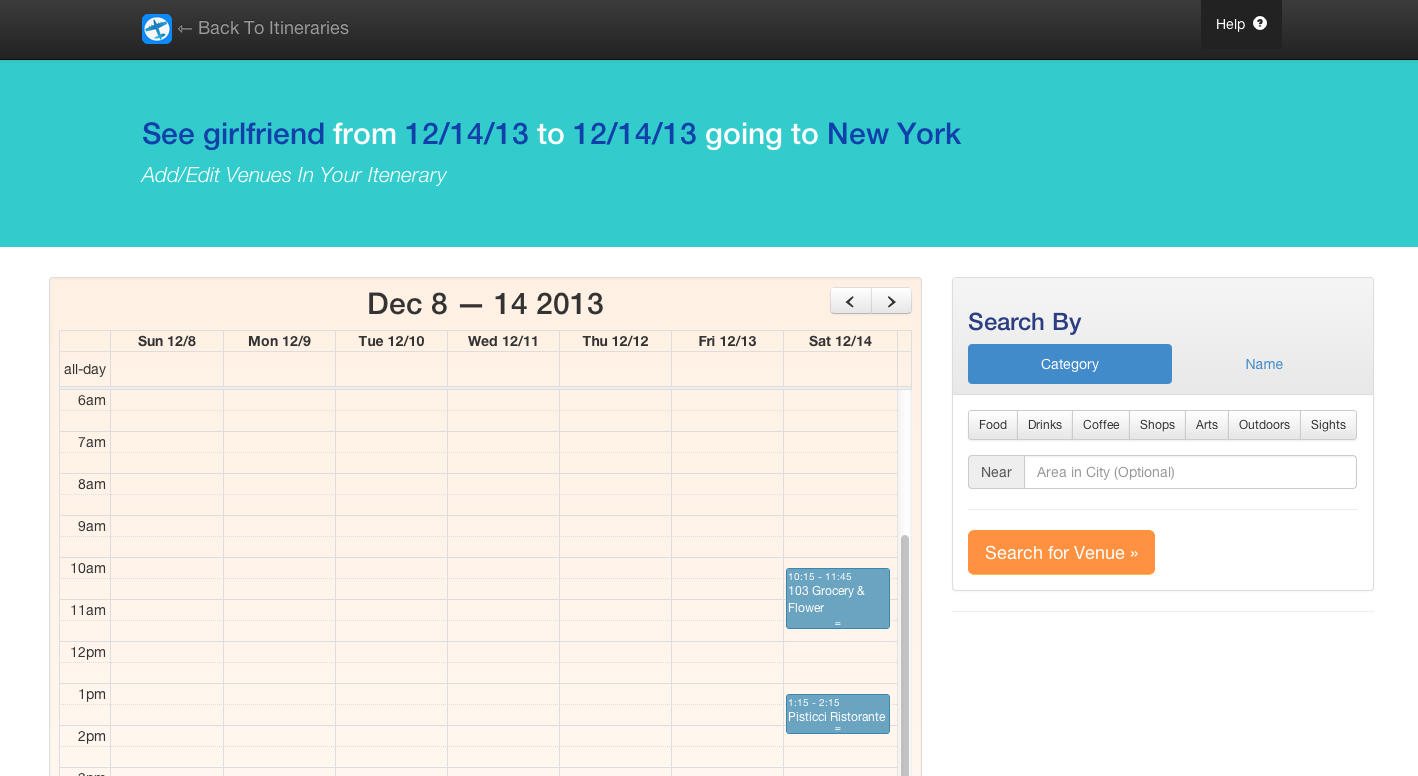Click the Thu 12/12 column header
The image size is (1418, 776).
[615, 341]
